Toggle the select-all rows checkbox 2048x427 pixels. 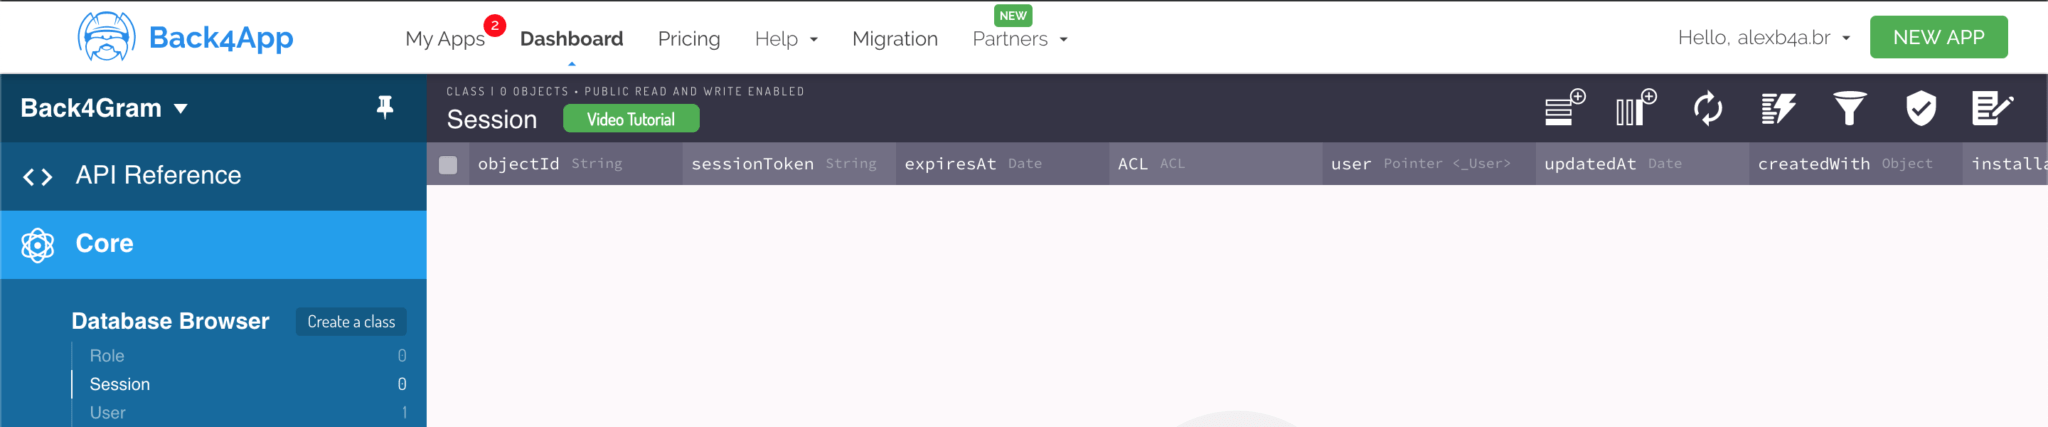point(448,165)
